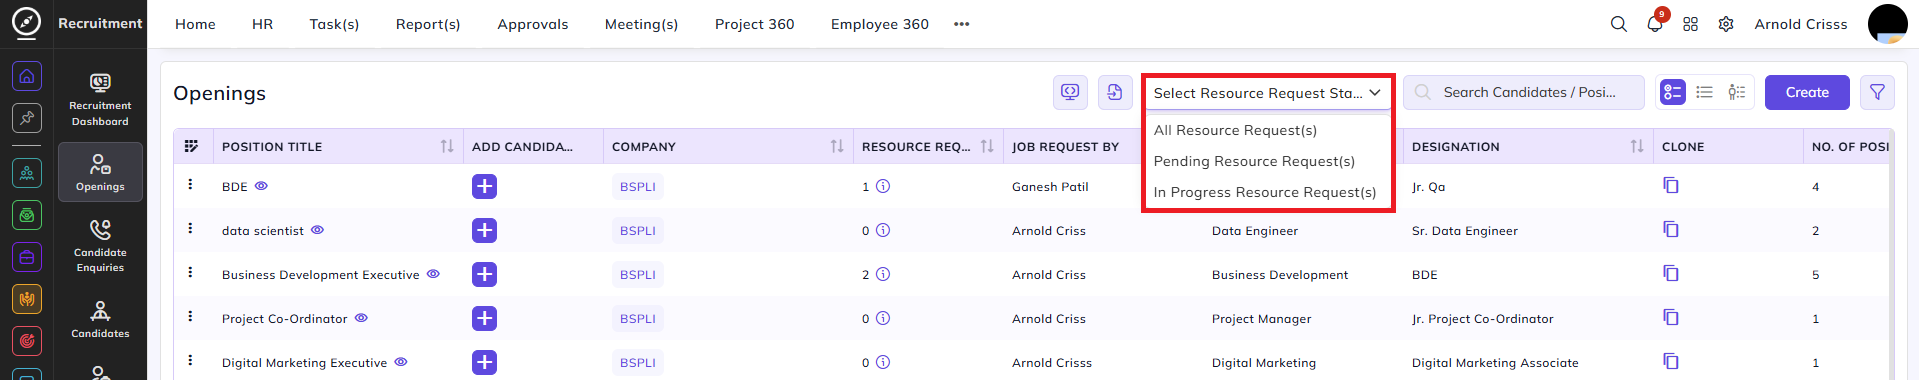
Task: Open the apps grid icon
Action: 1690,24
